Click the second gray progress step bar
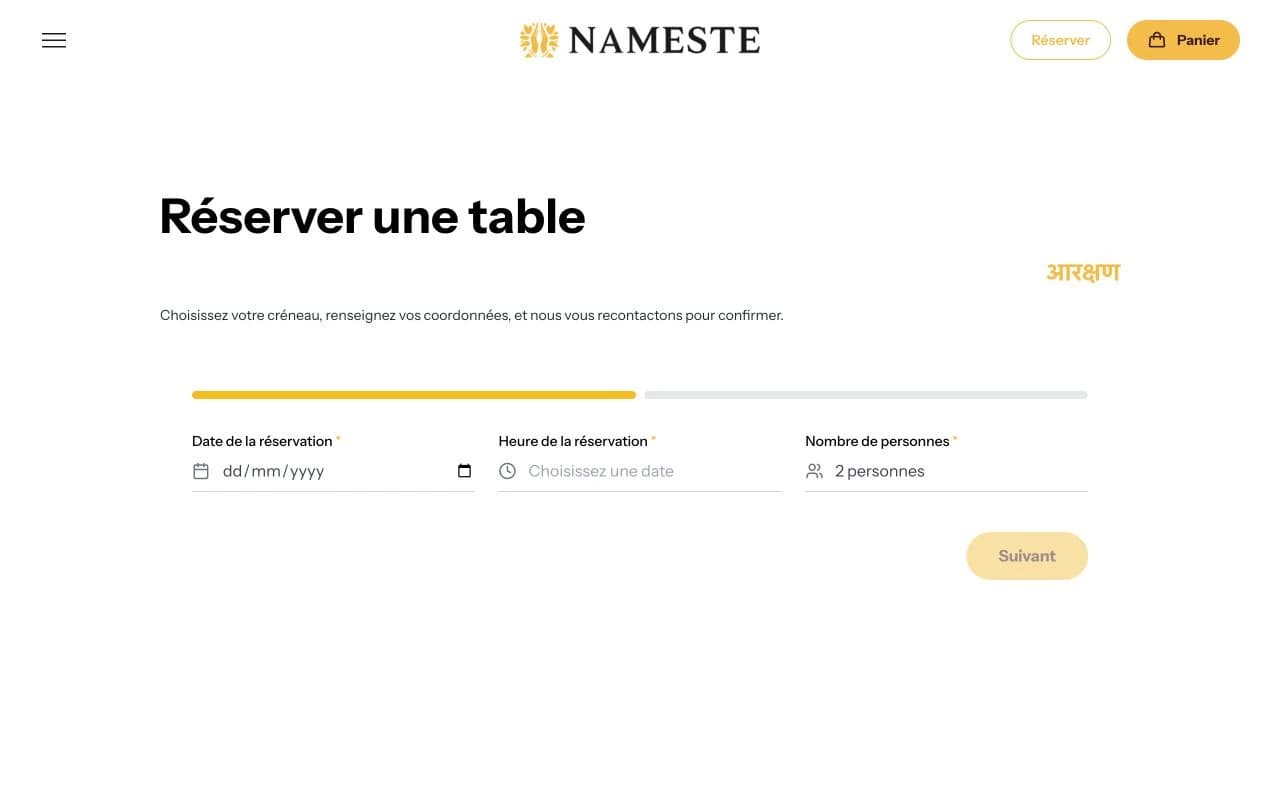Screen dimensions: 1280x800 (x=866, y=395)
